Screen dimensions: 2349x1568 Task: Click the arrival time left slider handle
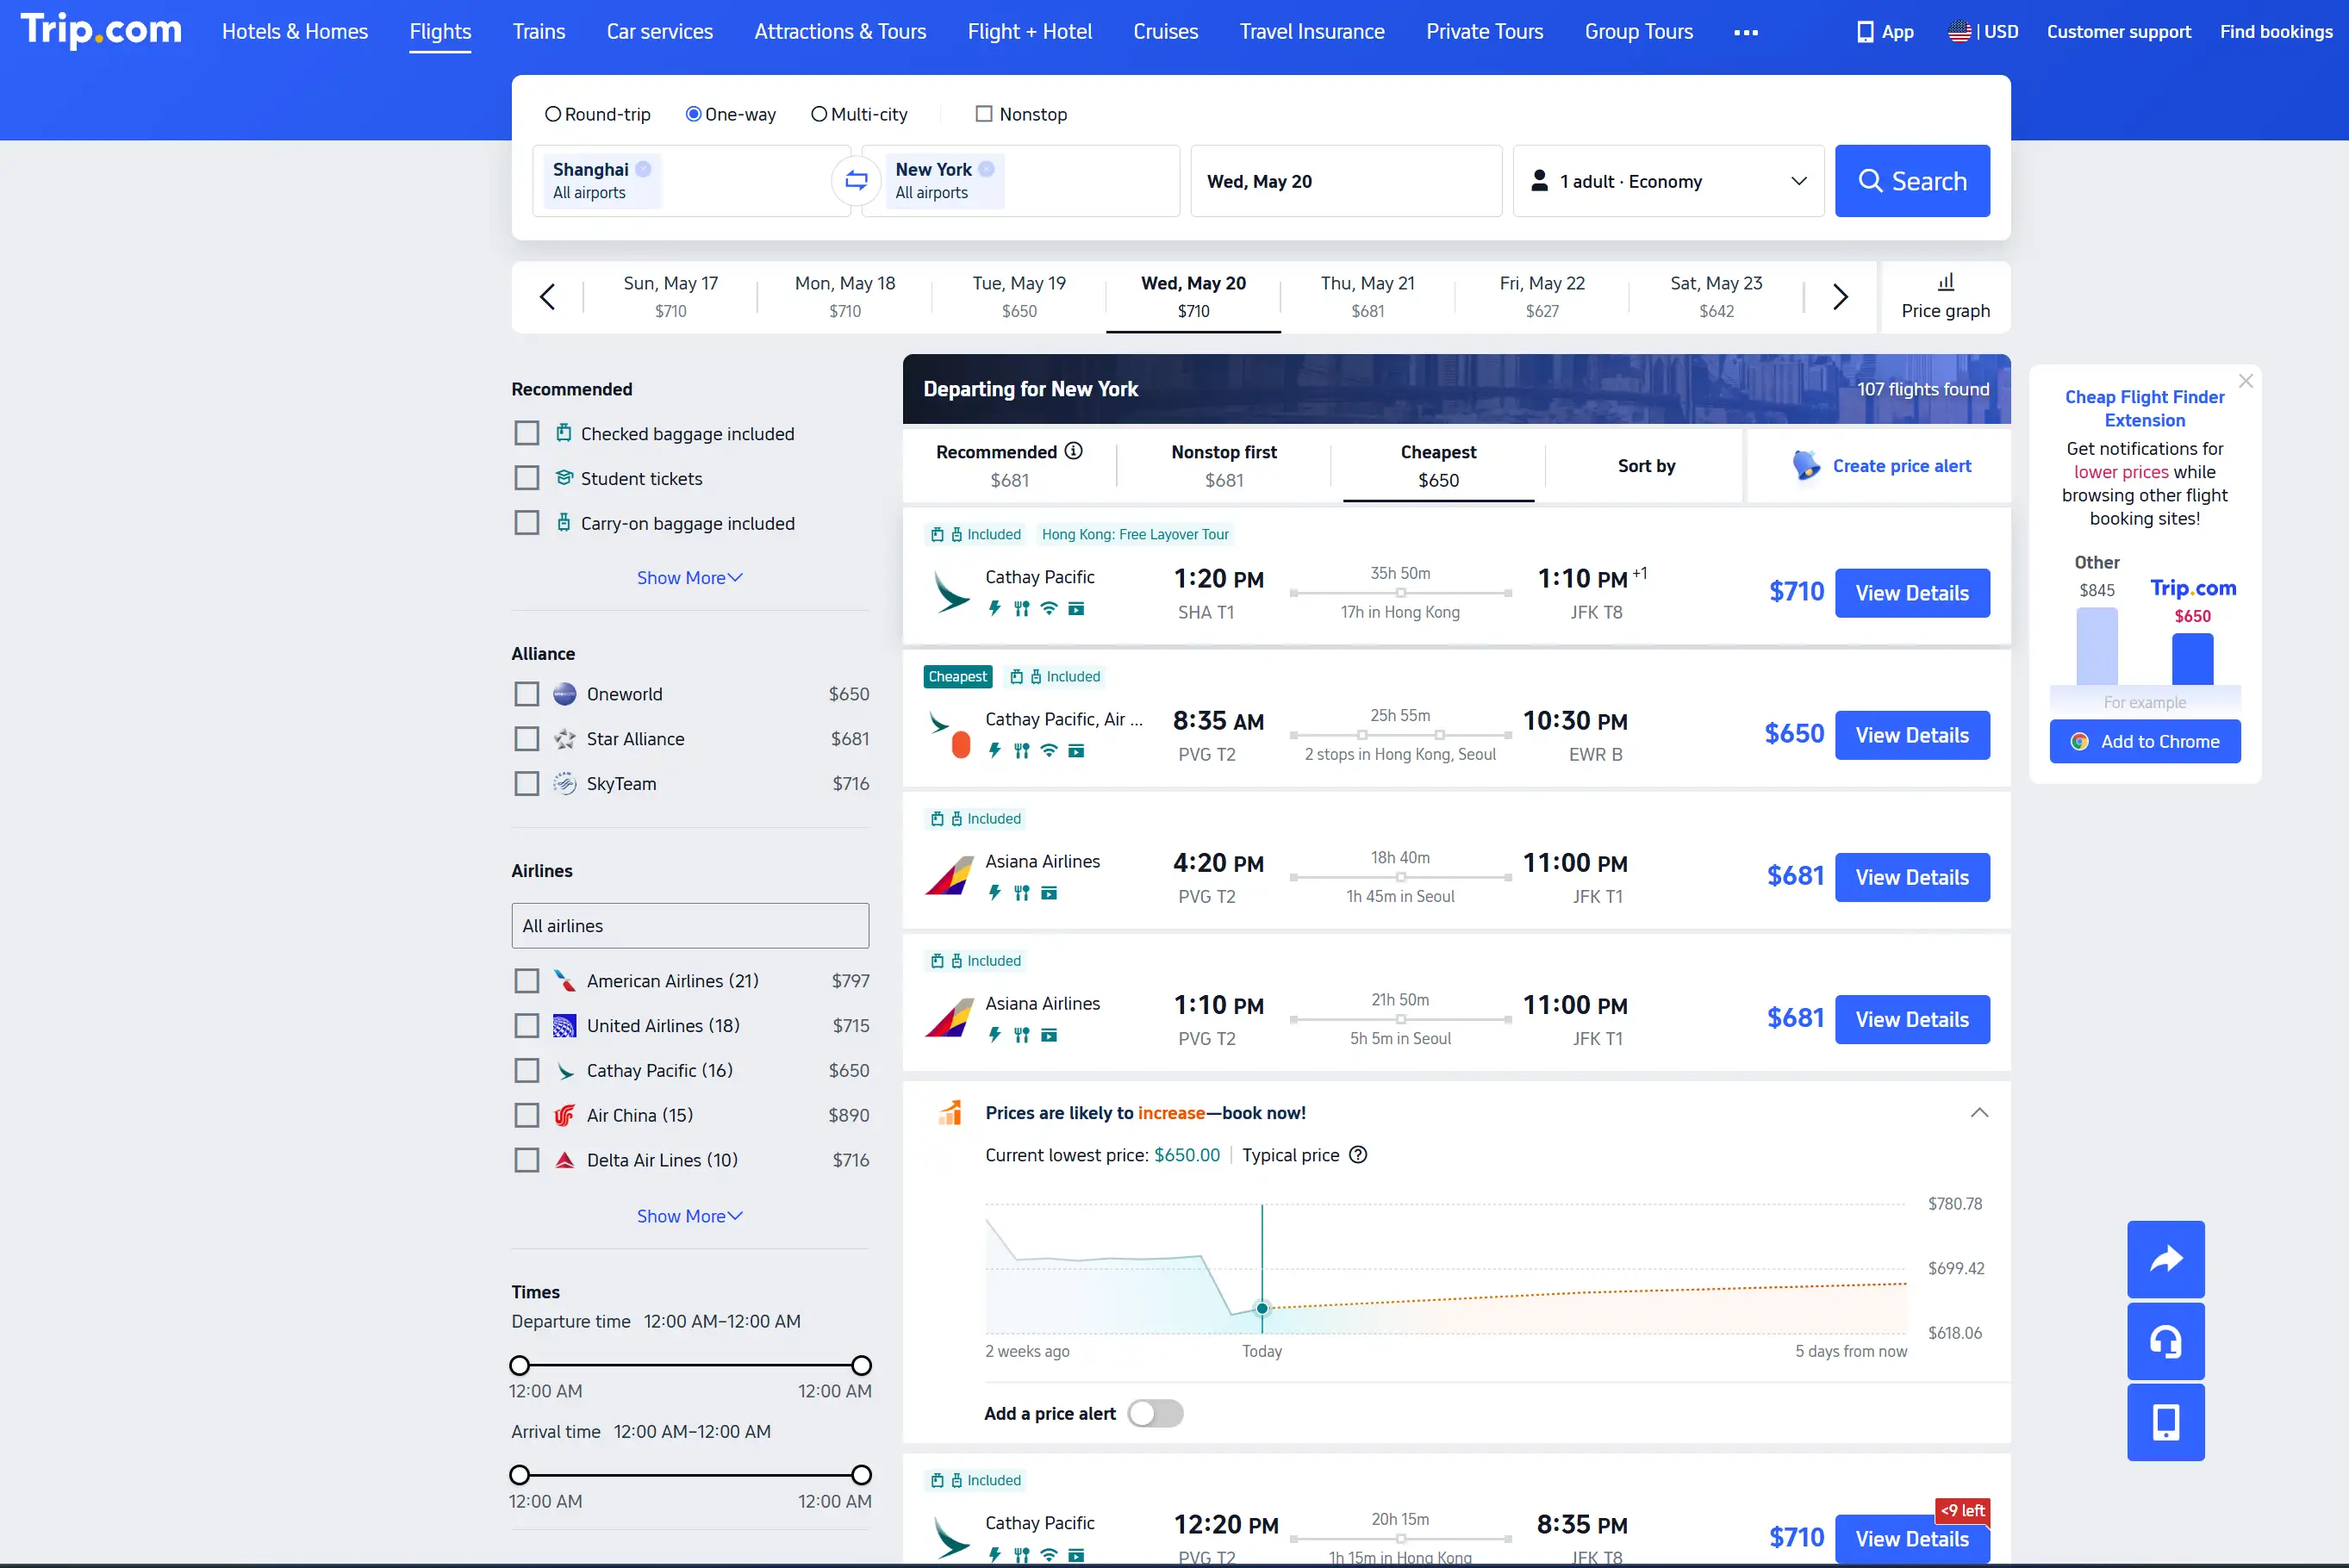pos(519,1475)
